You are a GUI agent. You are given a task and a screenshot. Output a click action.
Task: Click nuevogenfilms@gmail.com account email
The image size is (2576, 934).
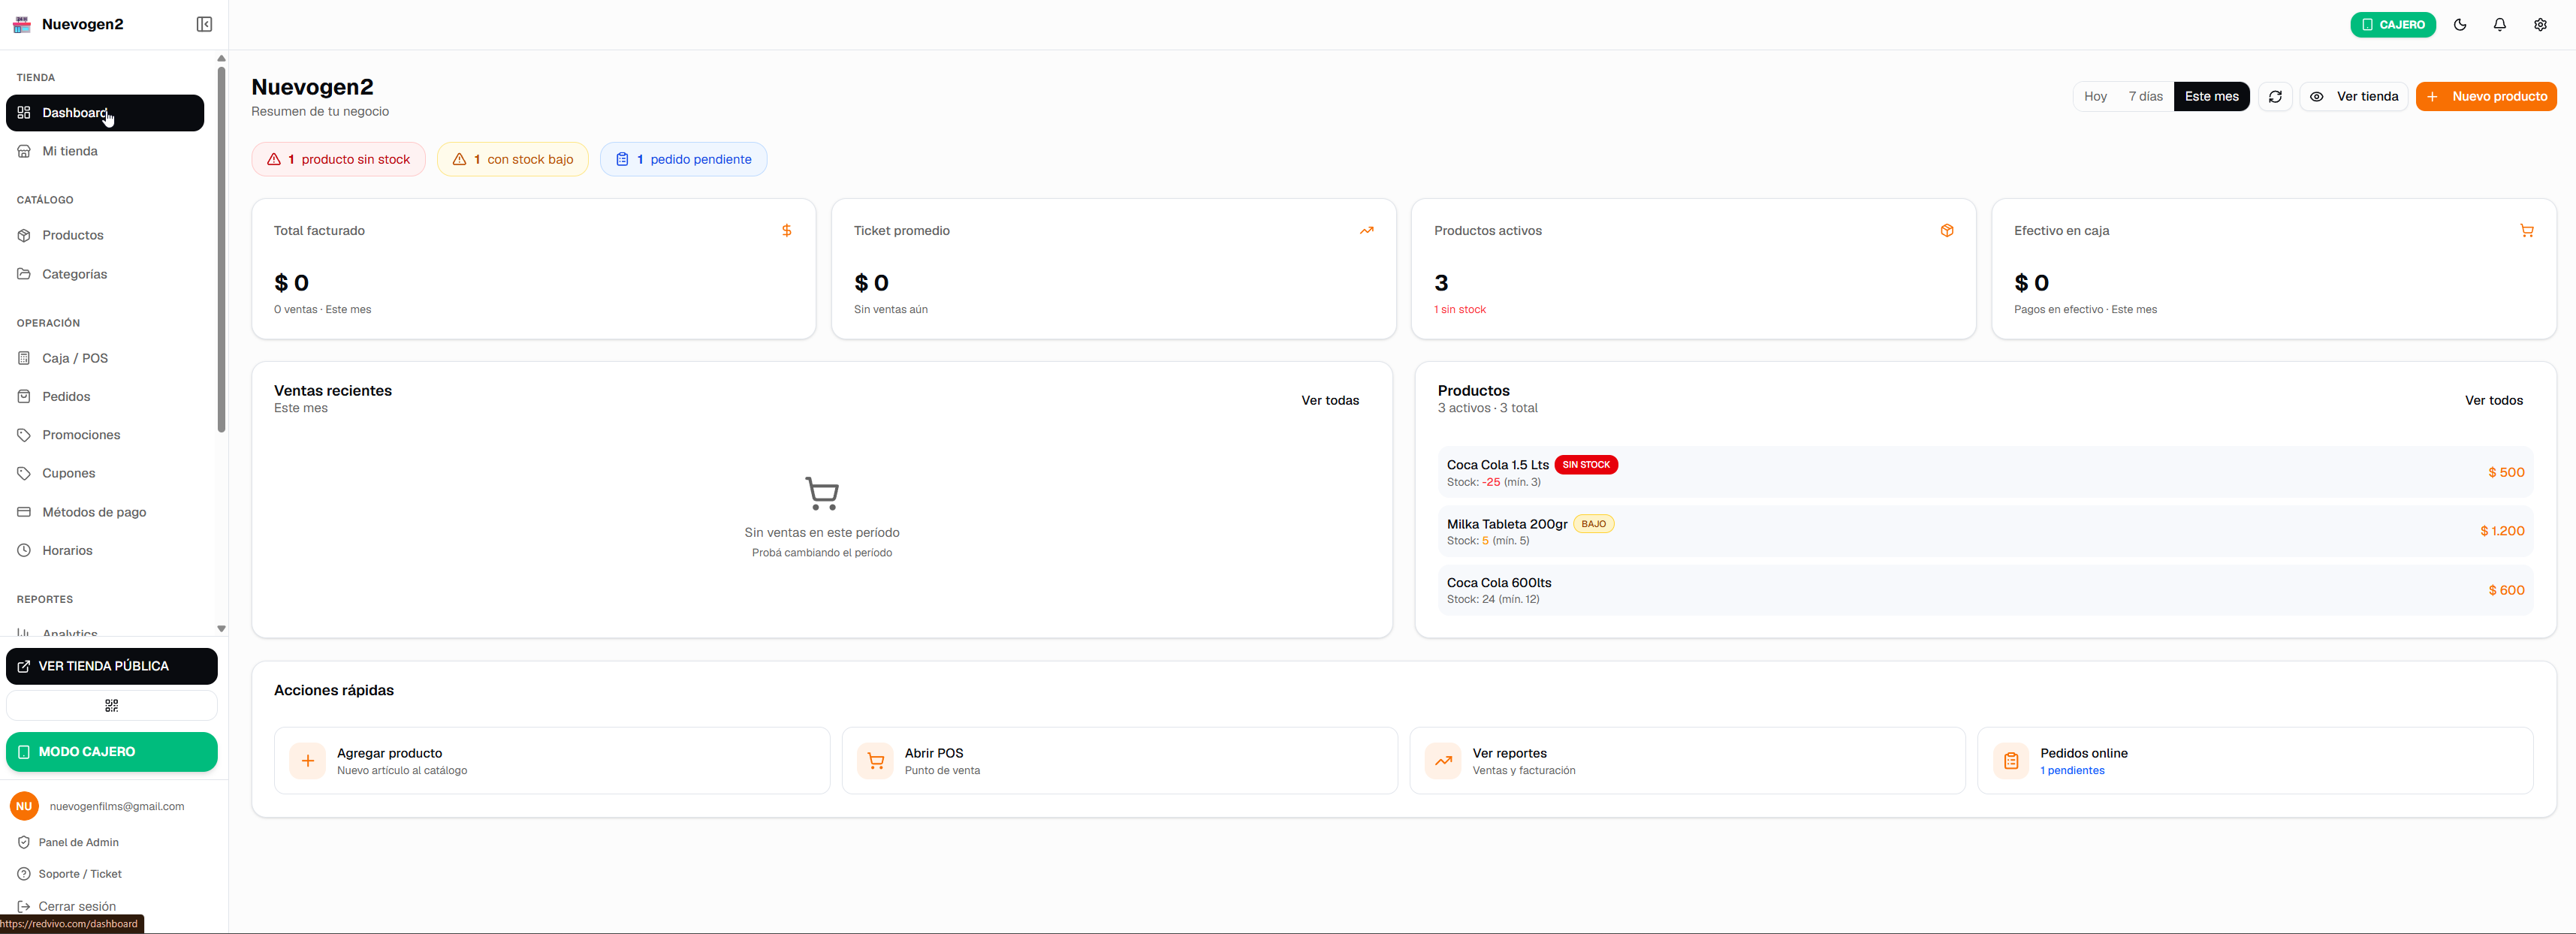click(x=117, y=806)
